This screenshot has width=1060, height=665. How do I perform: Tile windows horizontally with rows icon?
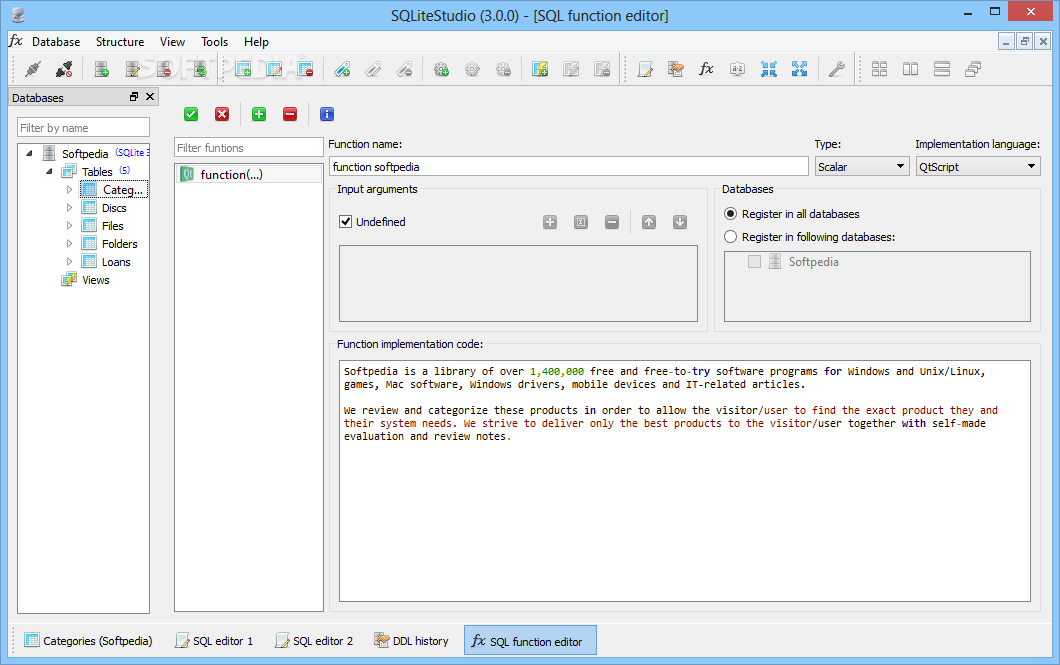click(x=942, y=69)
